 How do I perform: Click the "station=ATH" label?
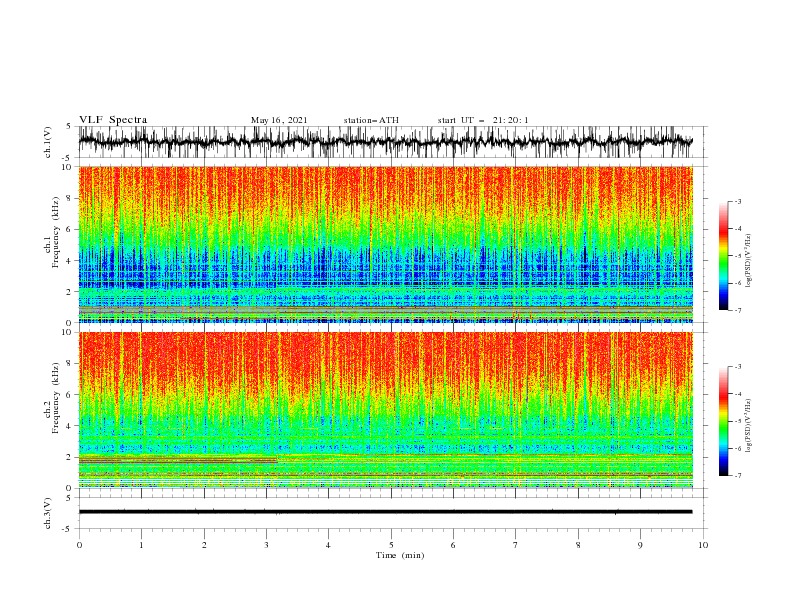(x=371, y=120)
